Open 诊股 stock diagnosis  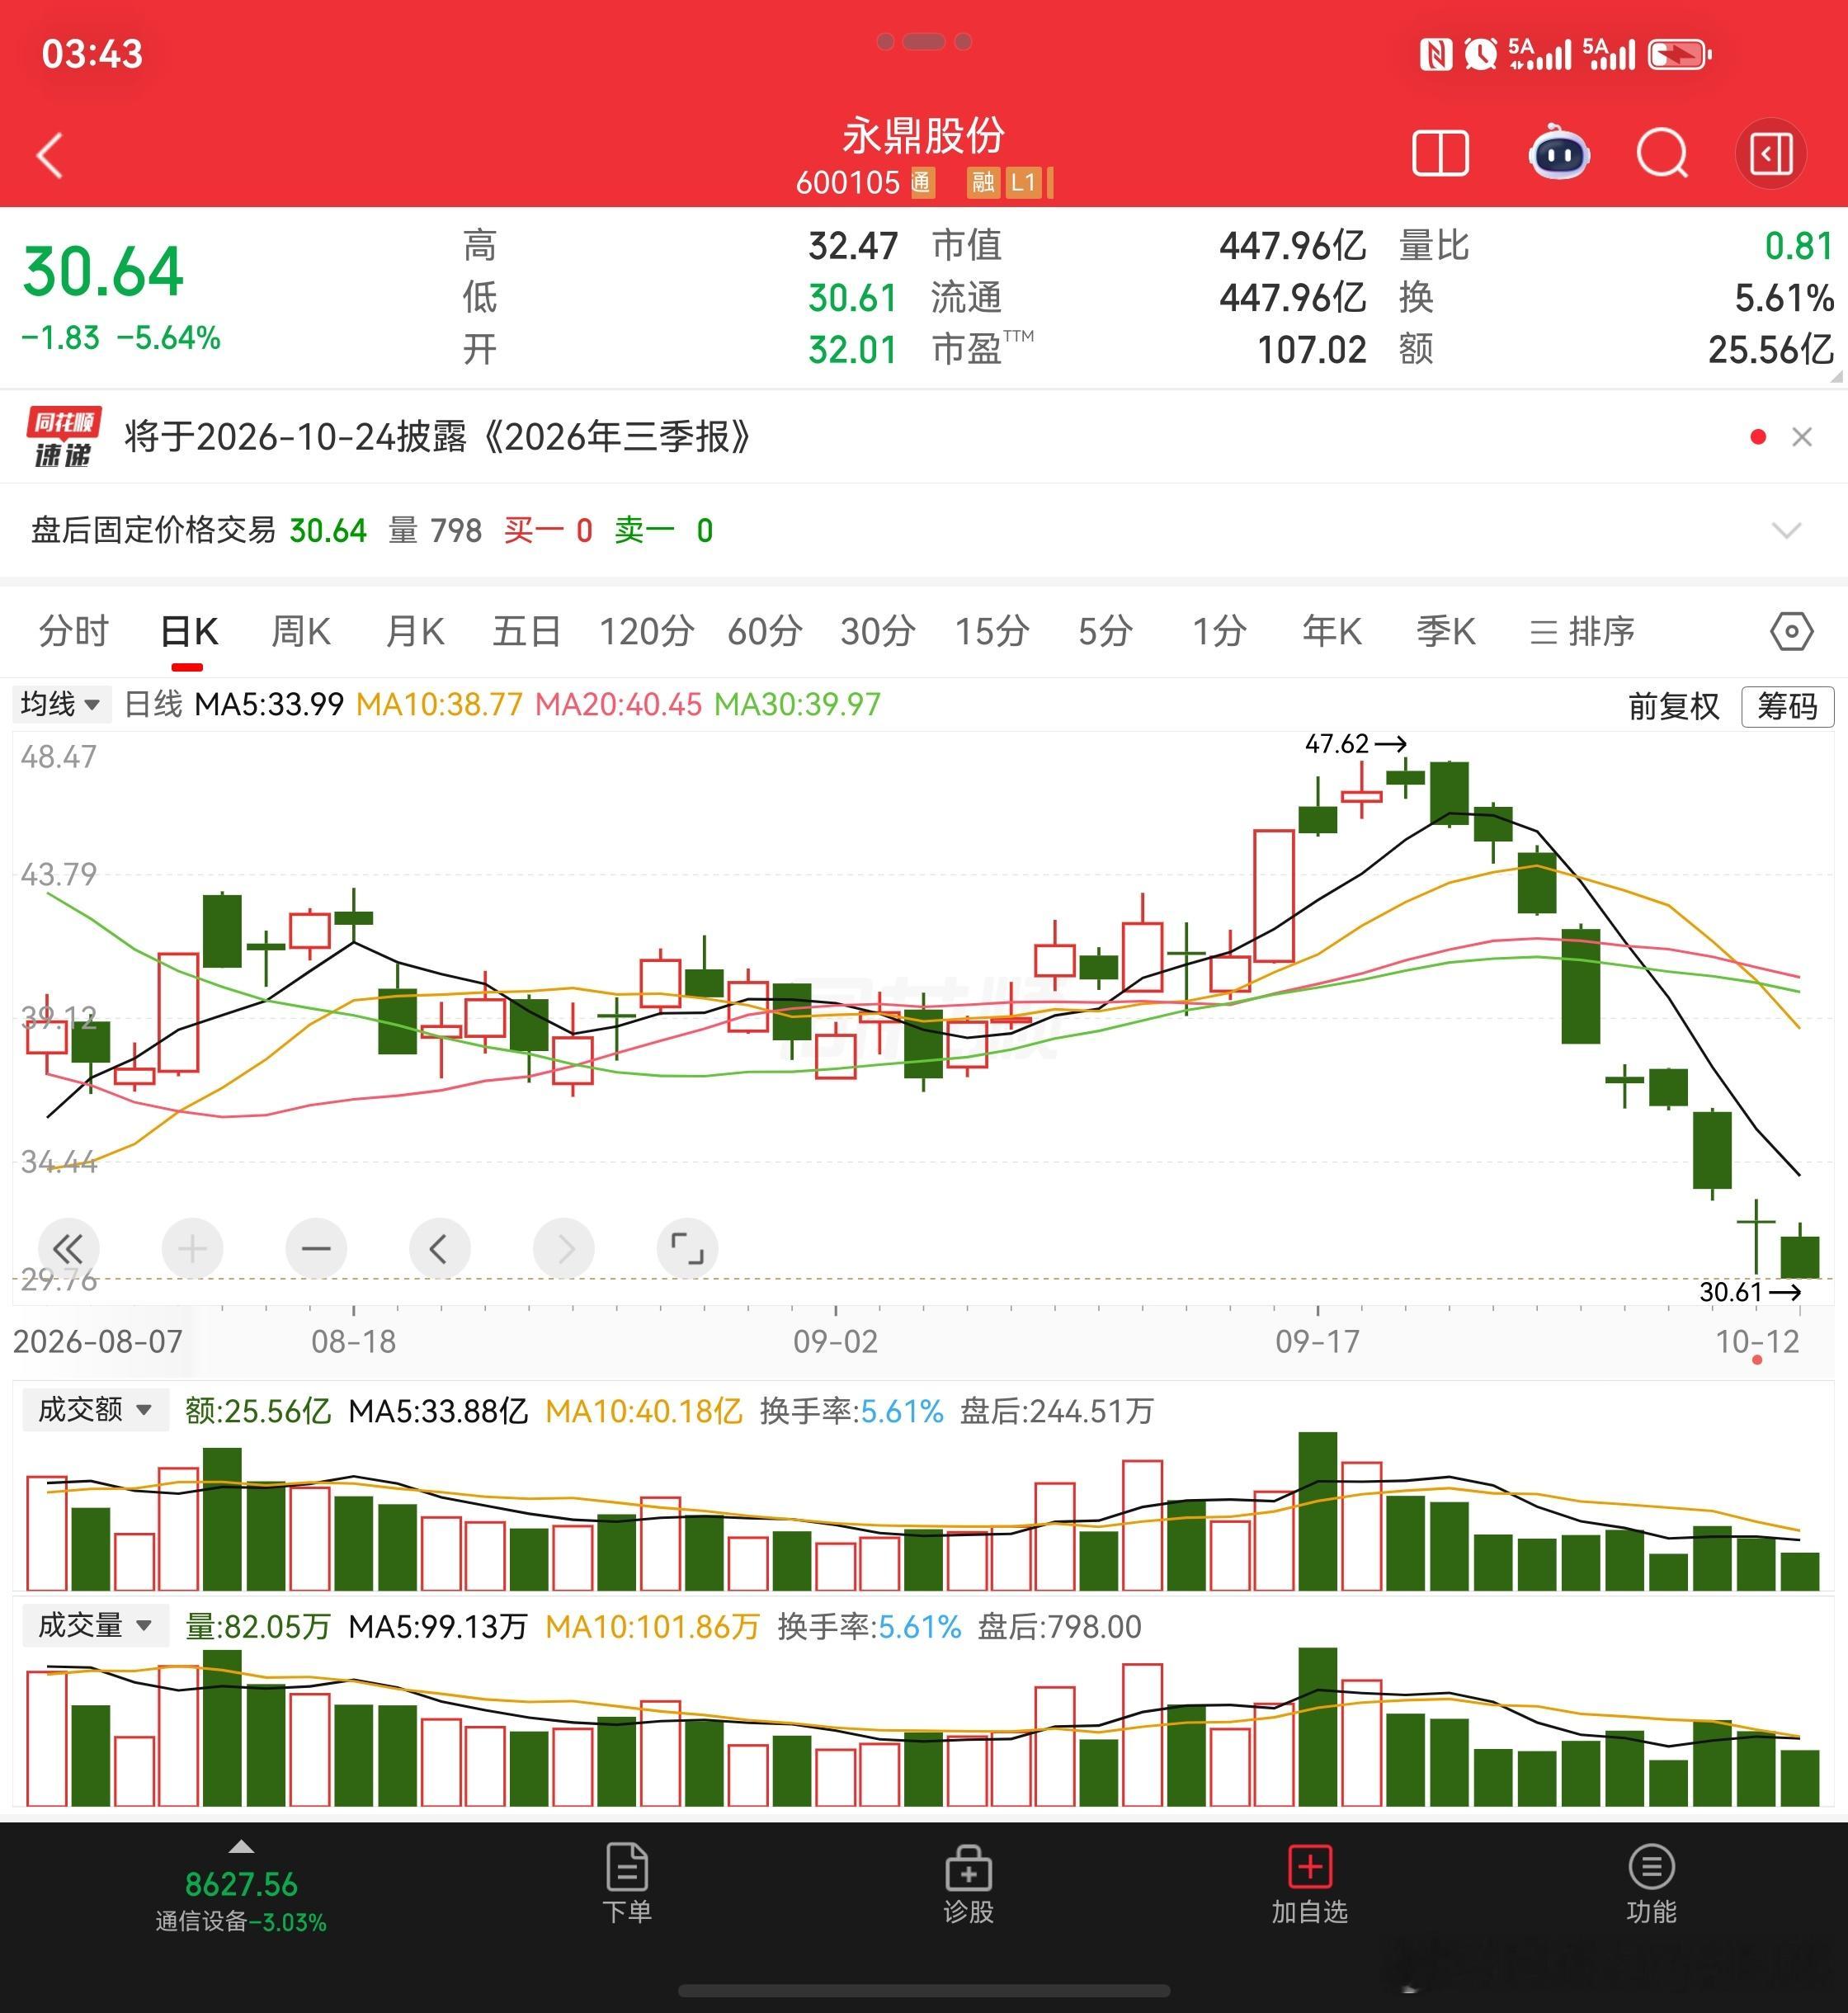click(968, 1884)
